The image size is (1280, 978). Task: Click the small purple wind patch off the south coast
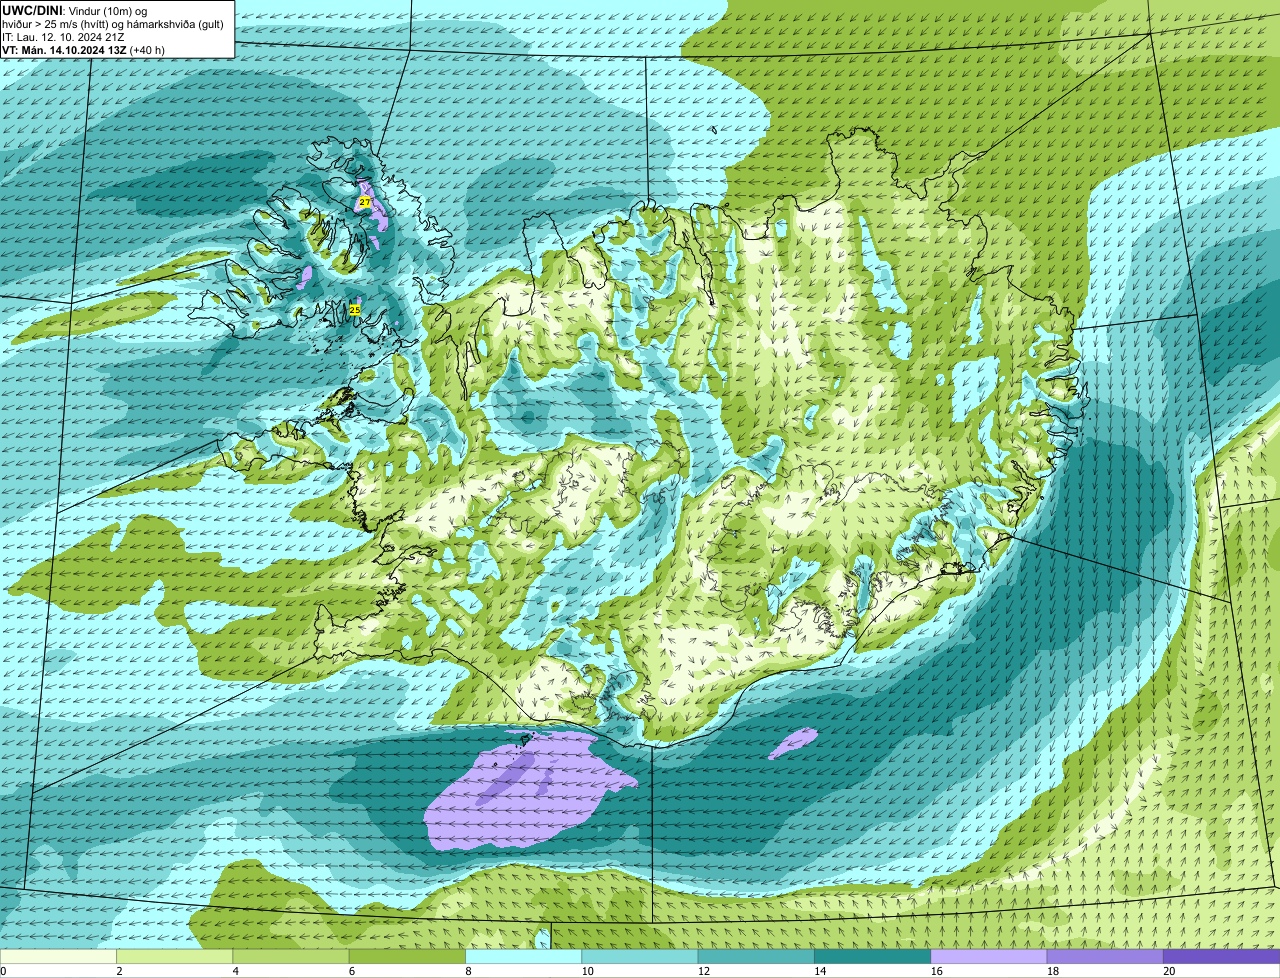click(793, 743)
